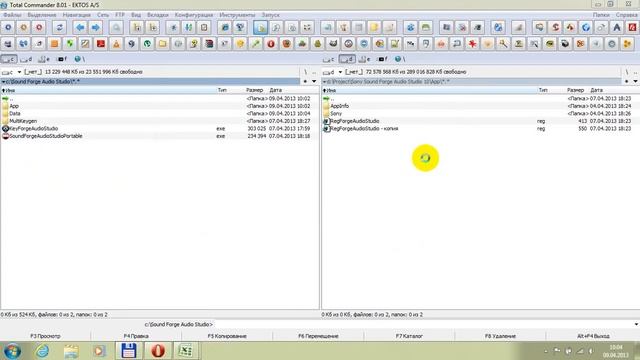Click F6 Перемещение button

click(x=318, y=336)
